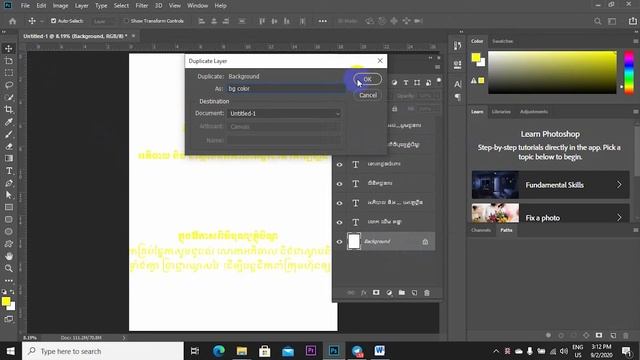The image size is (640, 360).
Task: Create a new group with folder icon
Action: [x=402, y=293]
